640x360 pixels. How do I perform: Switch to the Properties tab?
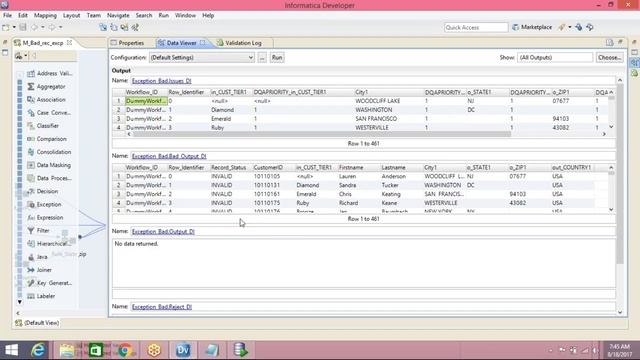pyautogui.click(x=127, y=43)
